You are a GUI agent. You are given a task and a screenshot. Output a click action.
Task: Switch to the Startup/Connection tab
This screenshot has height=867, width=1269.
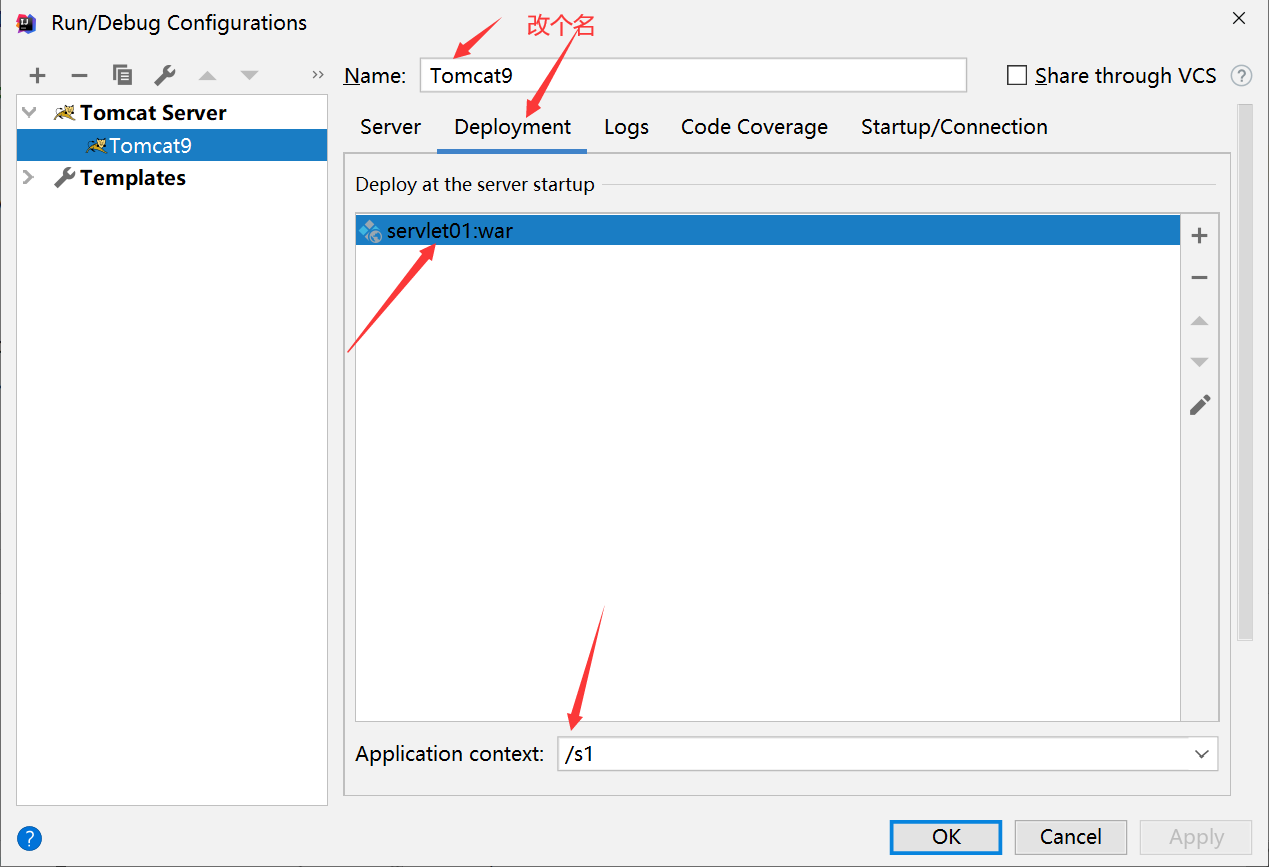(954, 127)
